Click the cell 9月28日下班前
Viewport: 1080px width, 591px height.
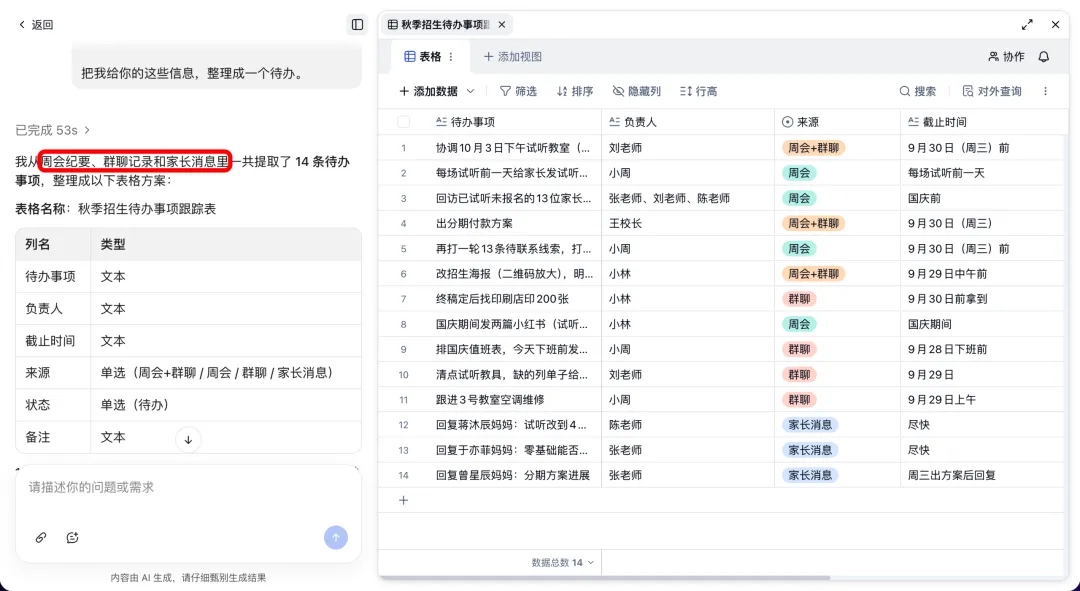point(982,349)
